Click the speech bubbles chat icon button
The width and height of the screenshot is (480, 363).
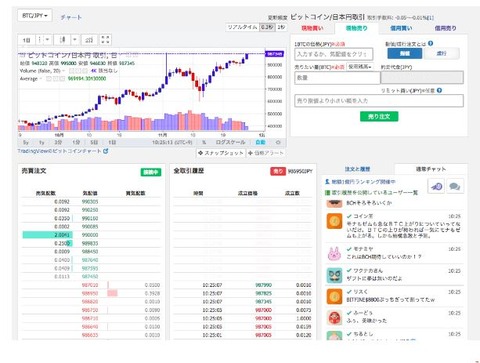tap(455, 186)
